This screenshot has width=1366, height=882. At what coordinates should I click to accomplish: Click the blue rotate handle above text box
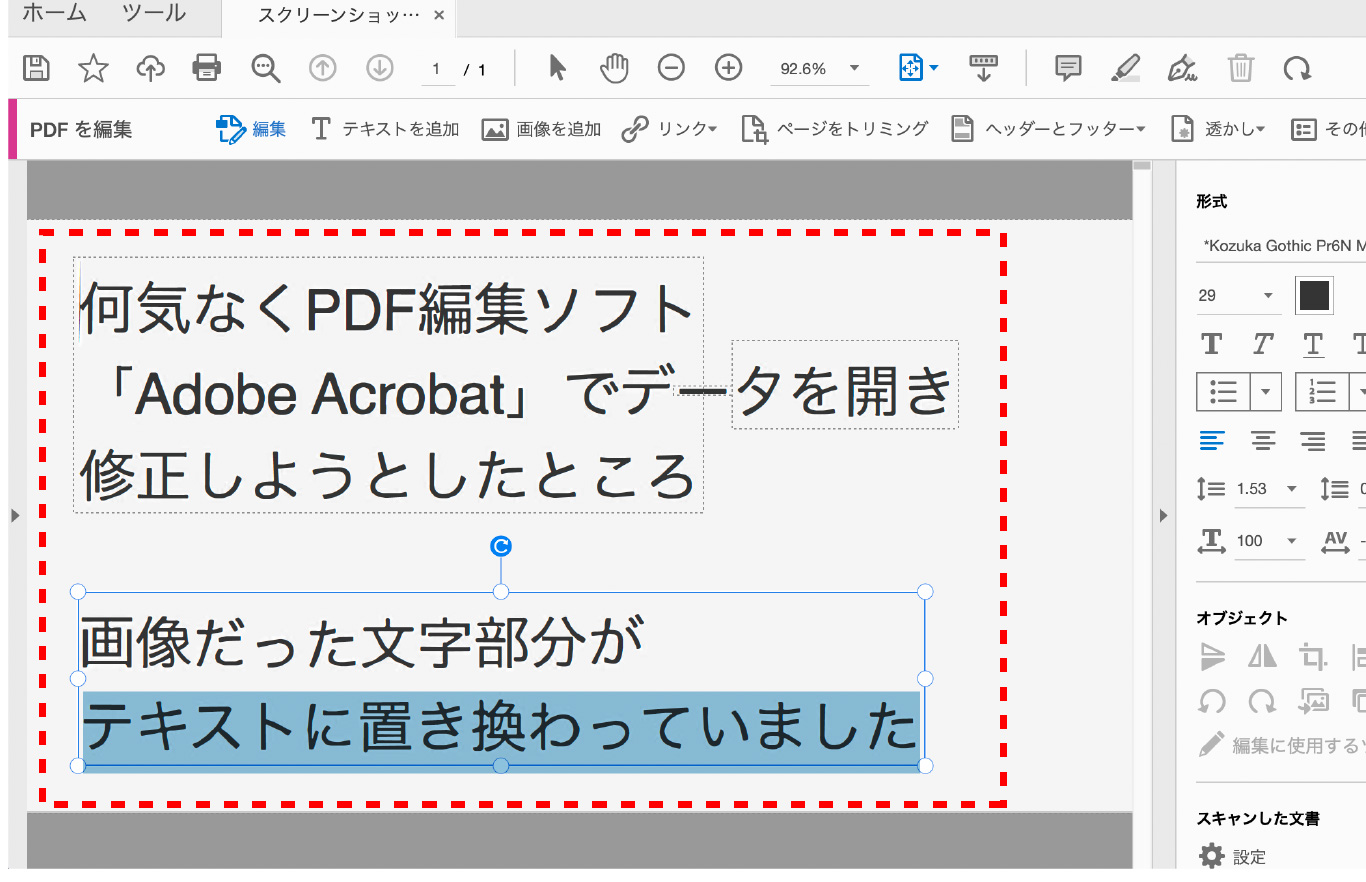point(501,546)
